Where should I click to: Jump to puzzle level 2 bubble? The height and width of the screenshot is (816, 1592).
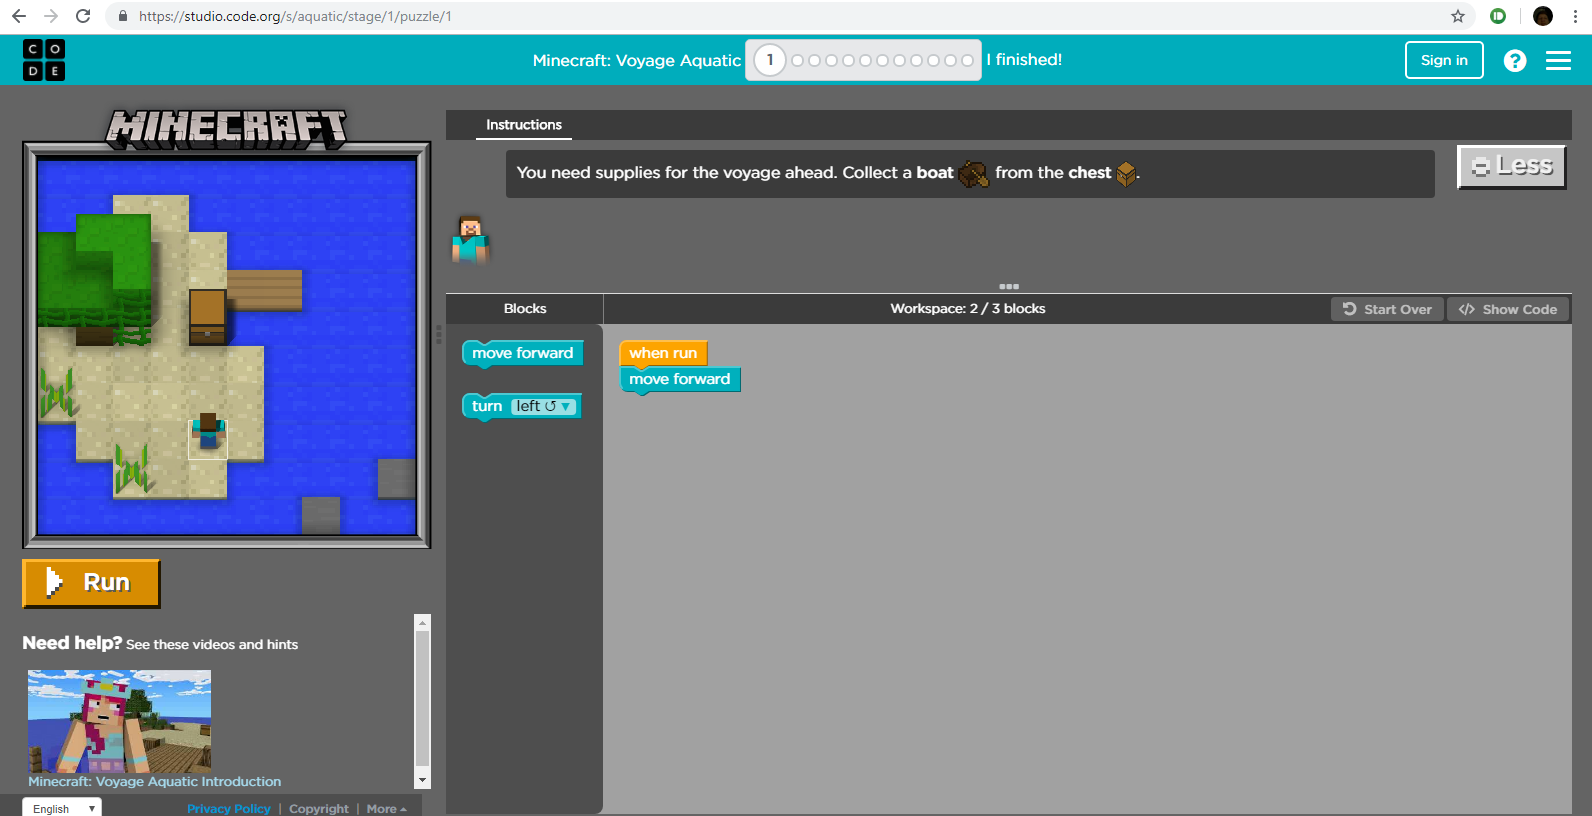797,61
